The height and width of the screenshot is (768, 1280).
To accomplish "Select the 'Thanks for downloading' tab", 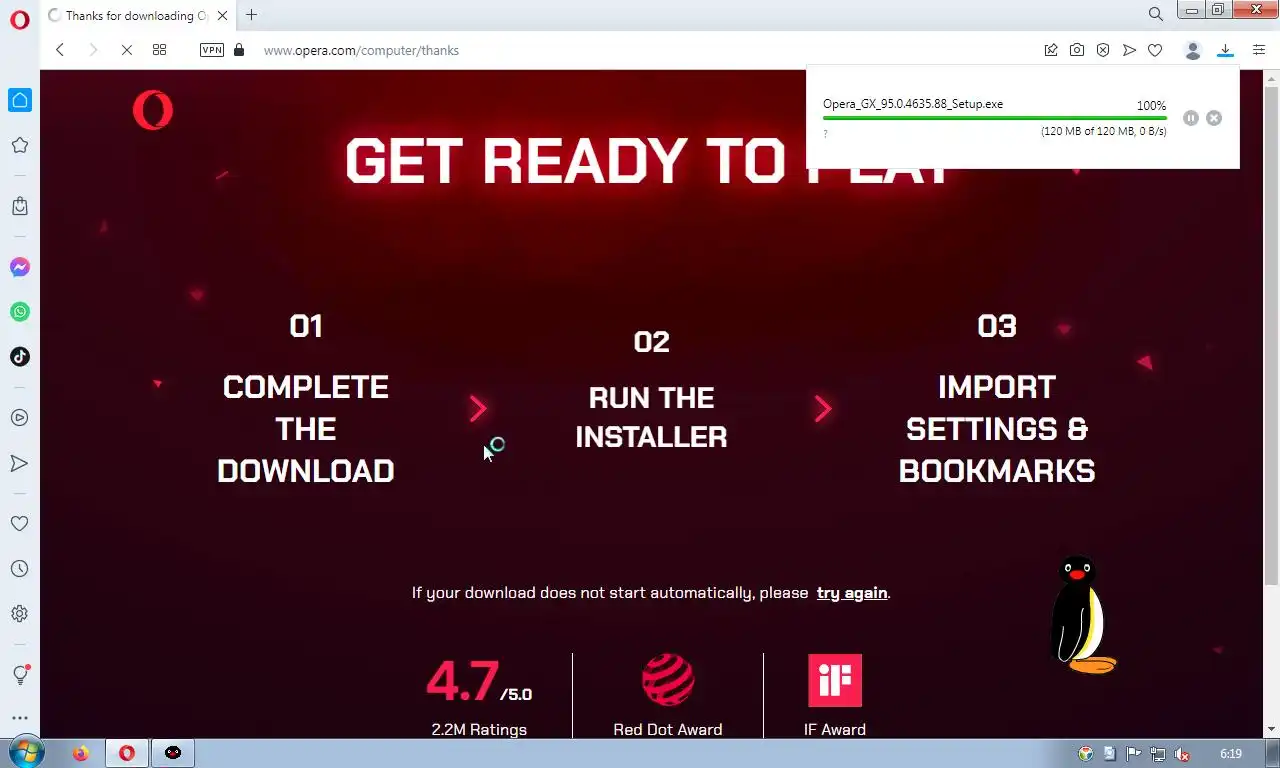I will pyautogui.click(x=138, y=15).
